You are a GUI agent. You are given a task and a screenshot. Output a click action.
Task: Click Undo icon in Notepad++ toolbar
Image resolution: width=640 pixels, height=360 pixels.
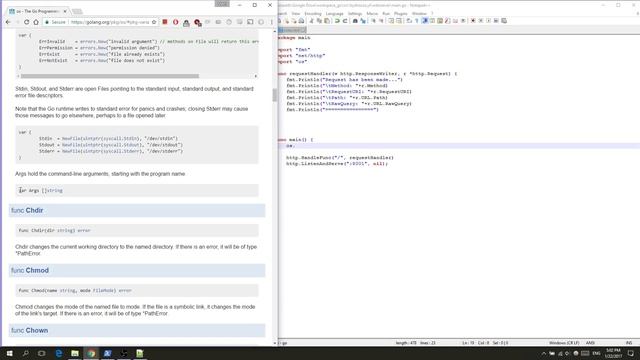click(x=337, y=21)
